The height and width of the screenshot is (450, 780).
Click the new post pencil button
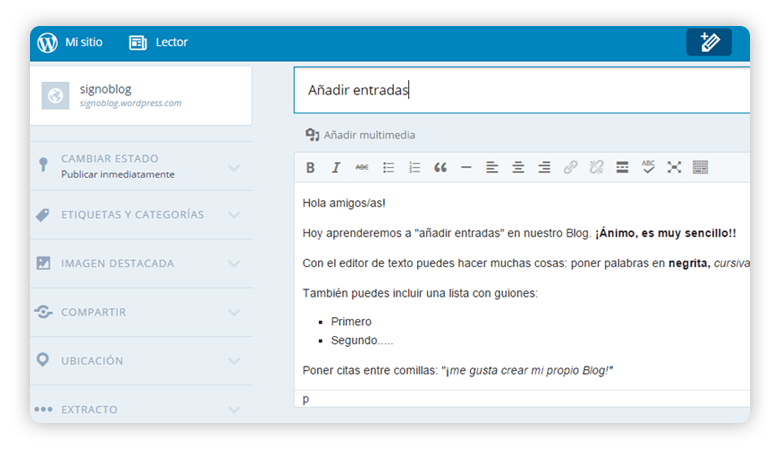[x=708, y=42]
